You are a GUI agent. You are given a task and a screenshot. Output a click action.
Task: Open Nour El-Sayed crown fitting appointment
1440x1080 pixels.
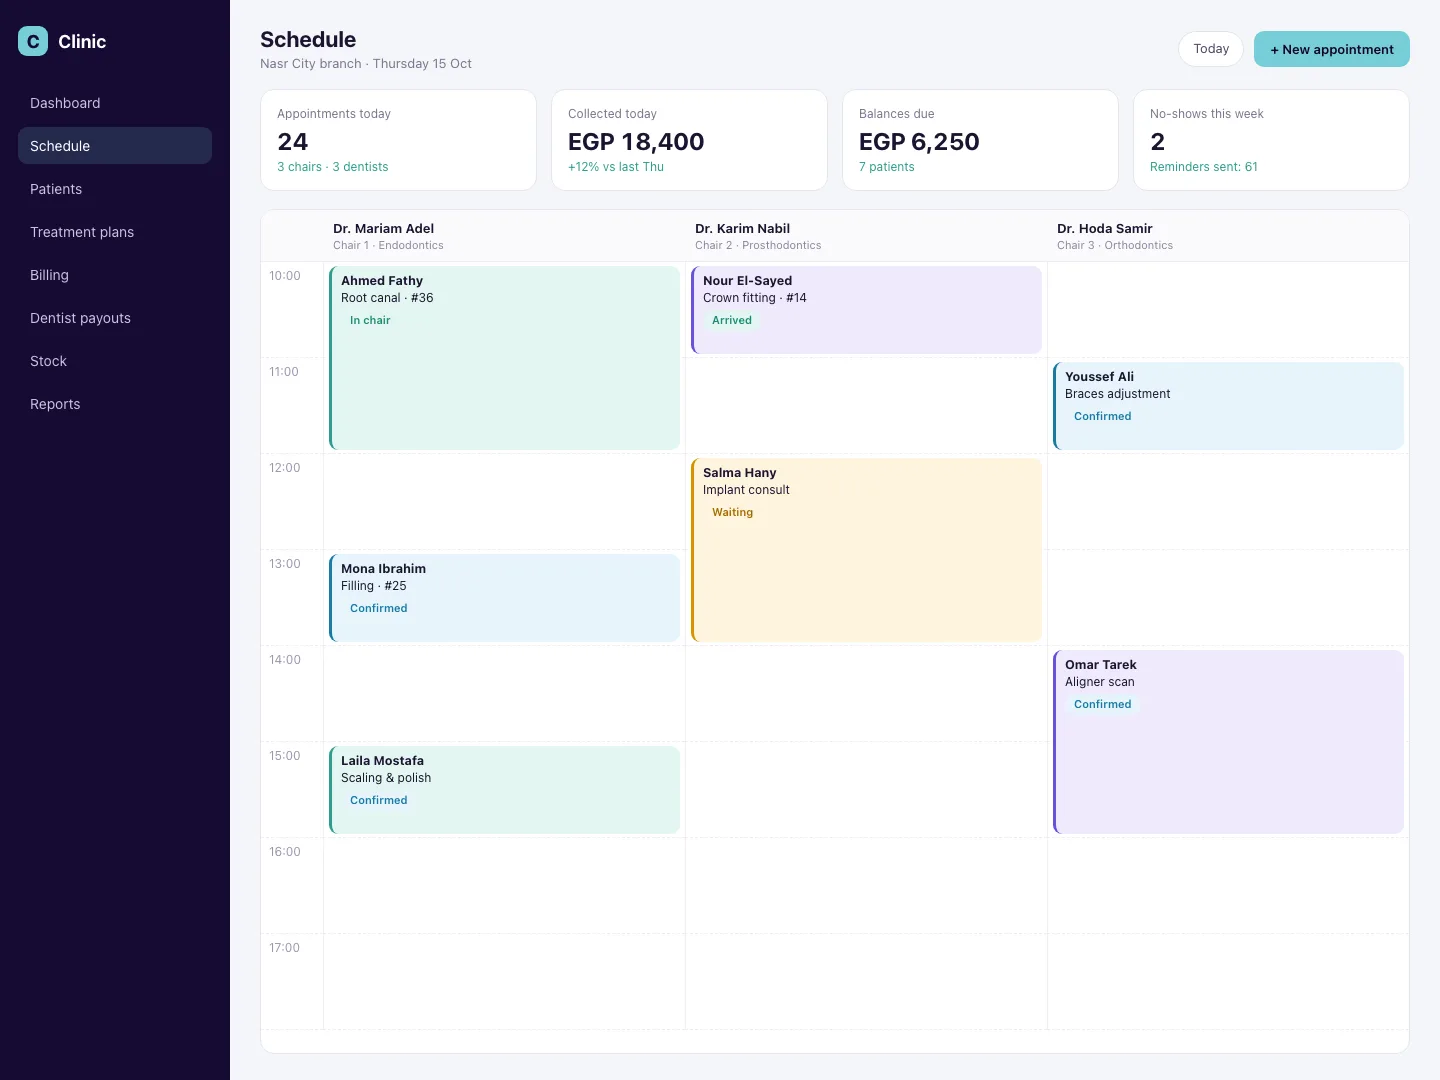pos(867,310)
